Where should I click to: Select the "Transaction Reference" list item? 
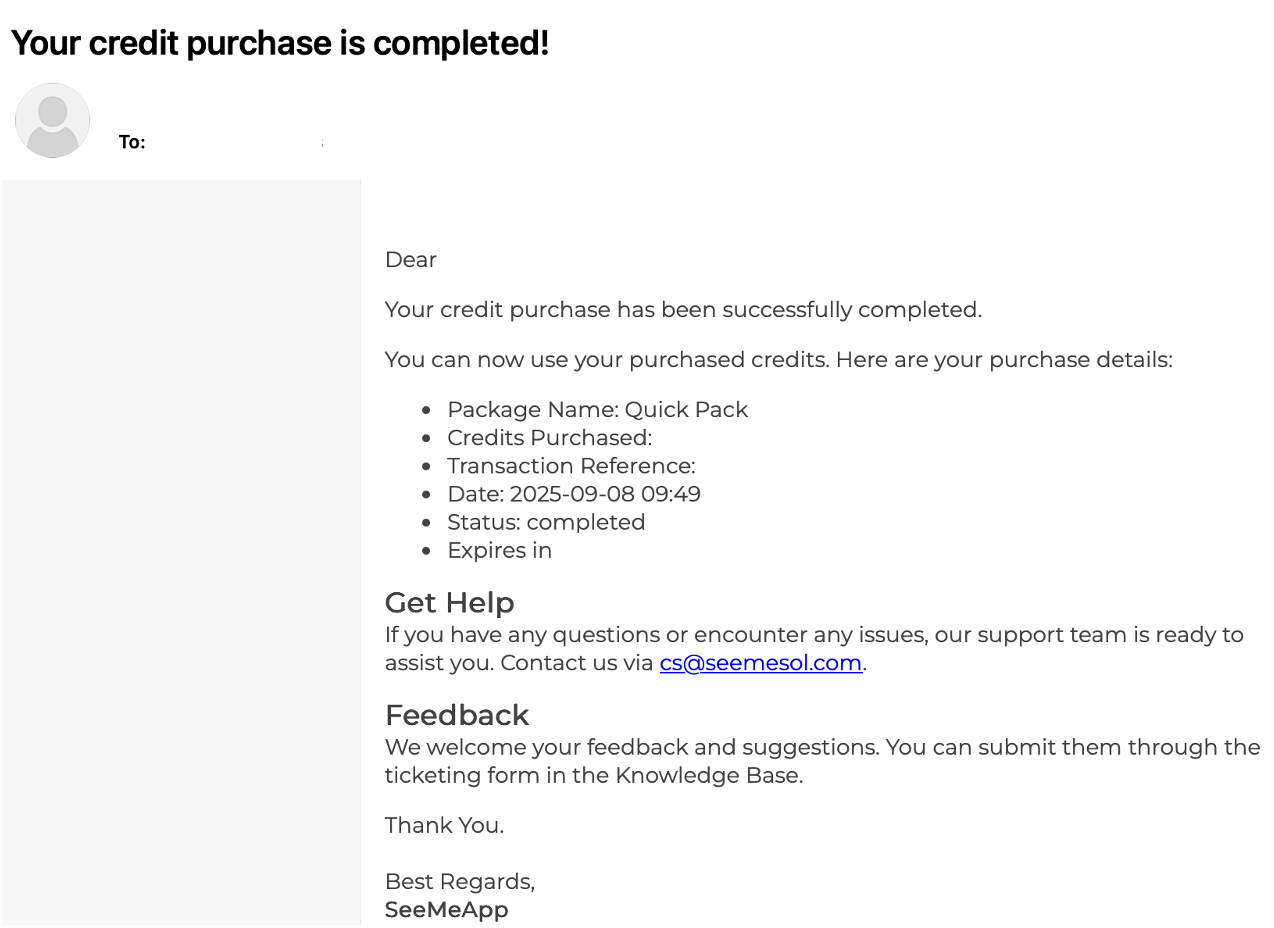[571, 466]
